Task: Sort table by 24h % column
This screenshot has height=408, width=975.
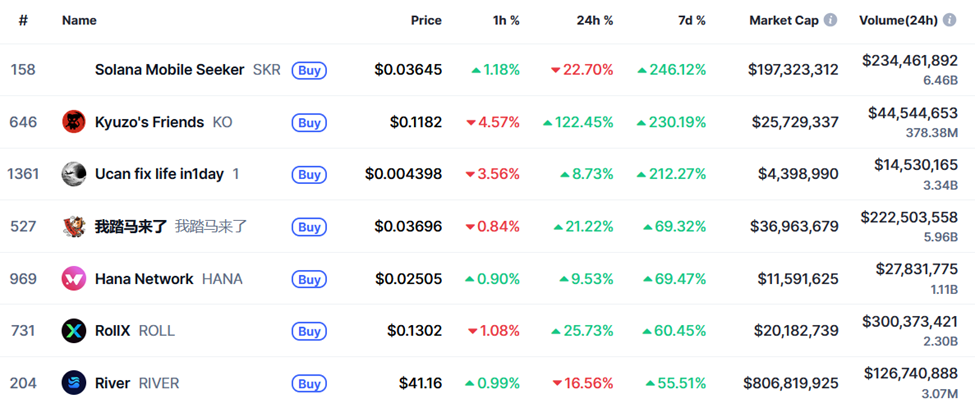Action: coord(594,20)
